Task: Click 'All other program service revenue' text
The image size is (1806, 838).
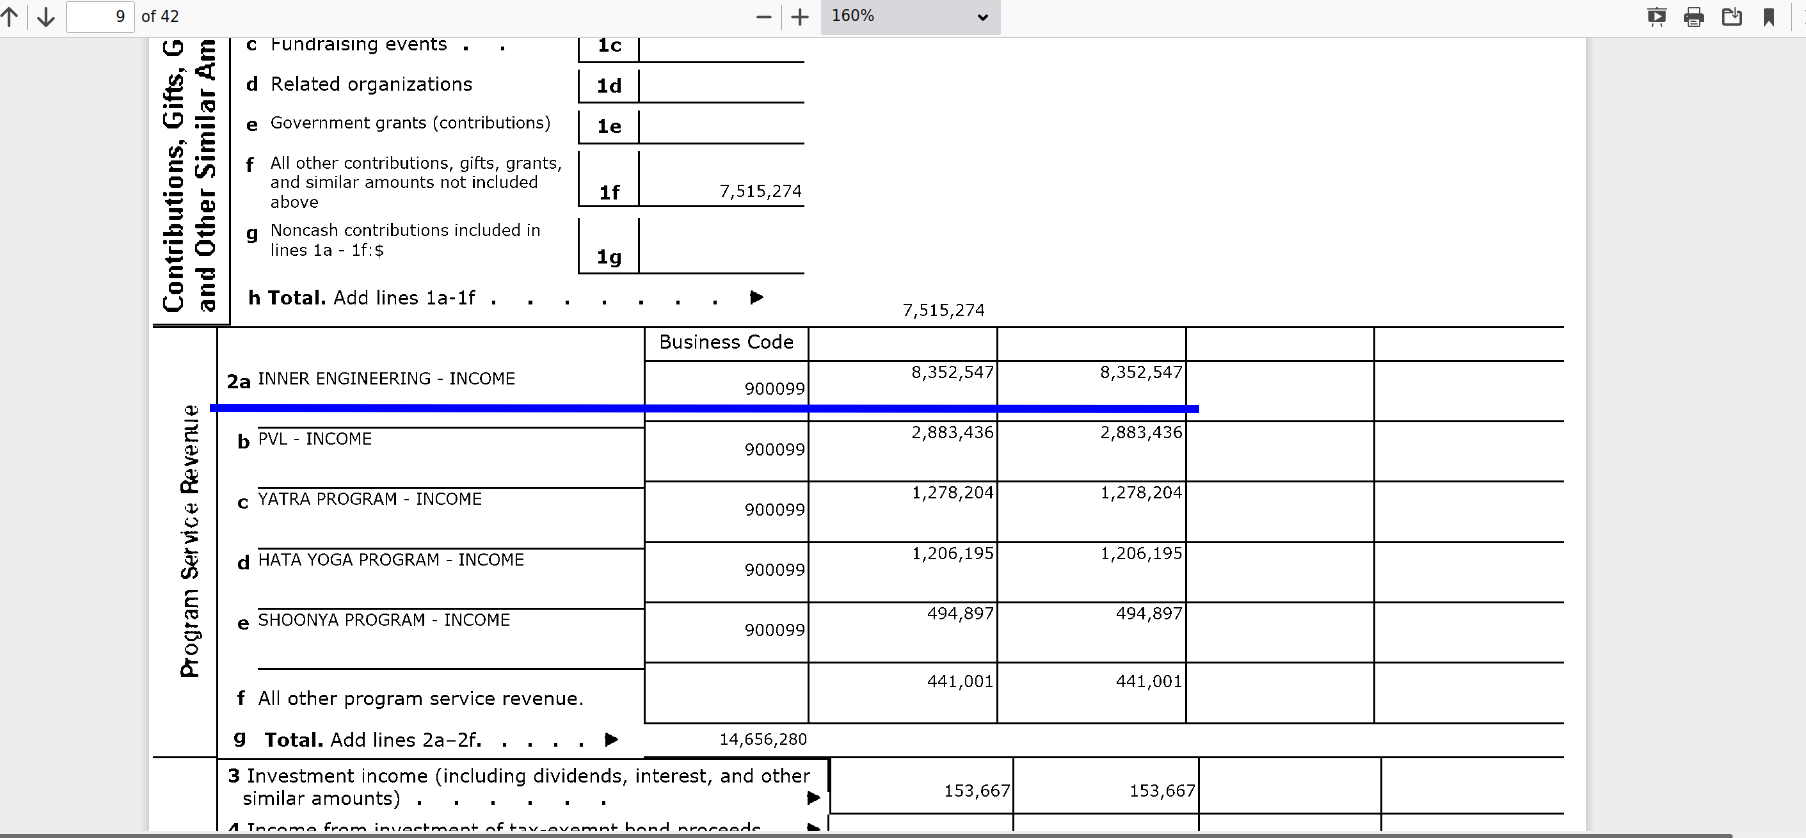Action: pyautogui.click(x=421, y=699)
